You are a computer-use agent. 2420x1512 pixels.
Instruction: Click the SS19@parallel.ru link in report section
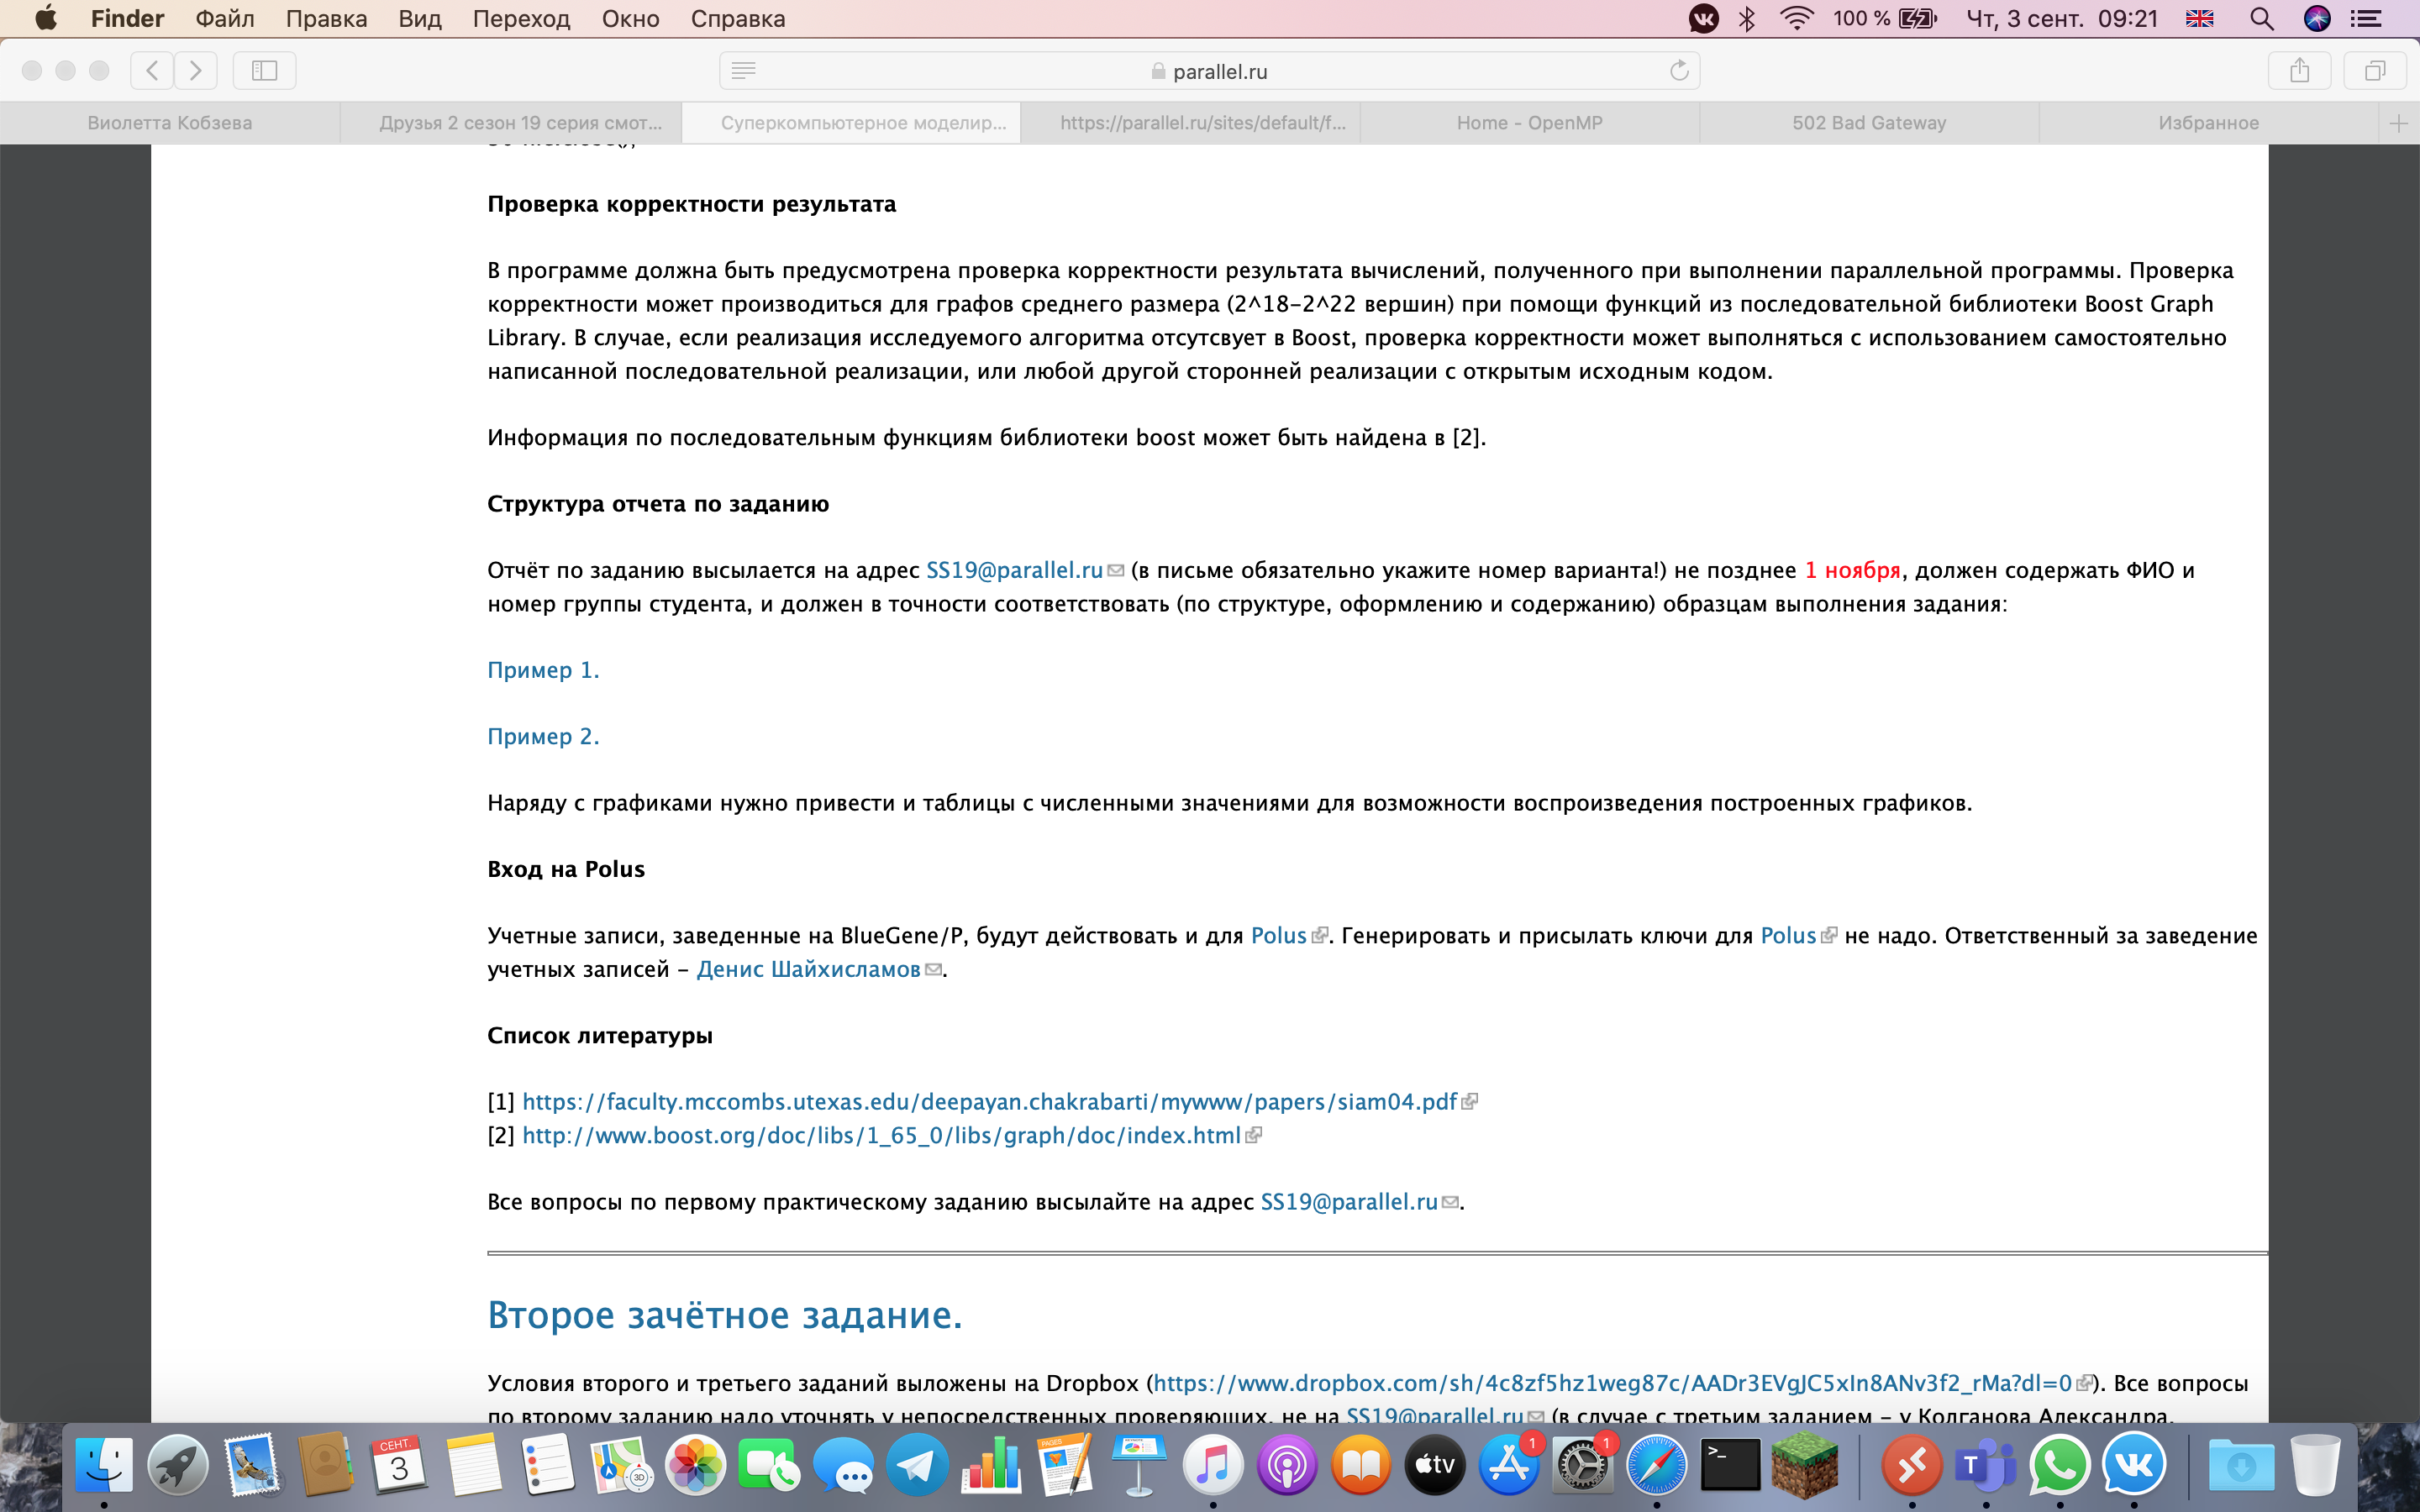[x=1014, y=570]
